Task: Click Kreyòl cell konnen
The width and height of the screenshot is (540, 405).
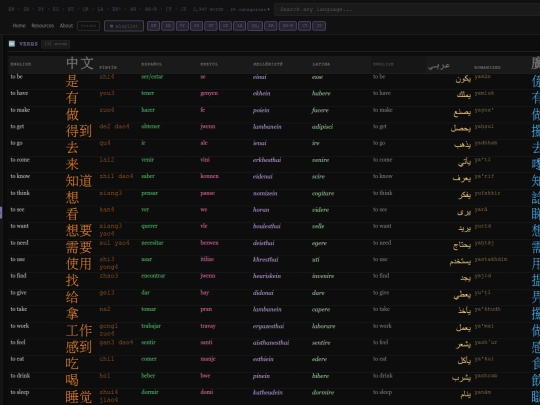Action: 209,176
